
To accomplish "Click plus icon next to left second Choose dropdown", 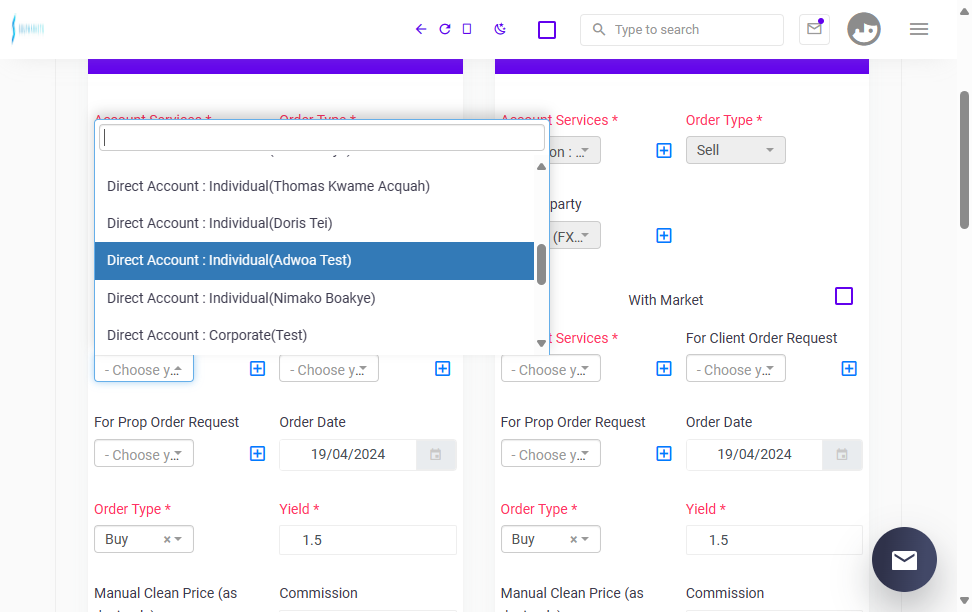I will click(443, 369).
